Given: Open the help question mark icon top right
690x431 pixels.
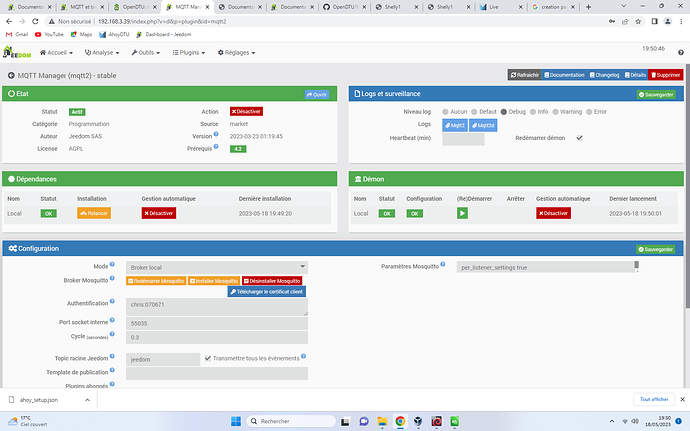Looking at the screenshot, I should point(681,52).
